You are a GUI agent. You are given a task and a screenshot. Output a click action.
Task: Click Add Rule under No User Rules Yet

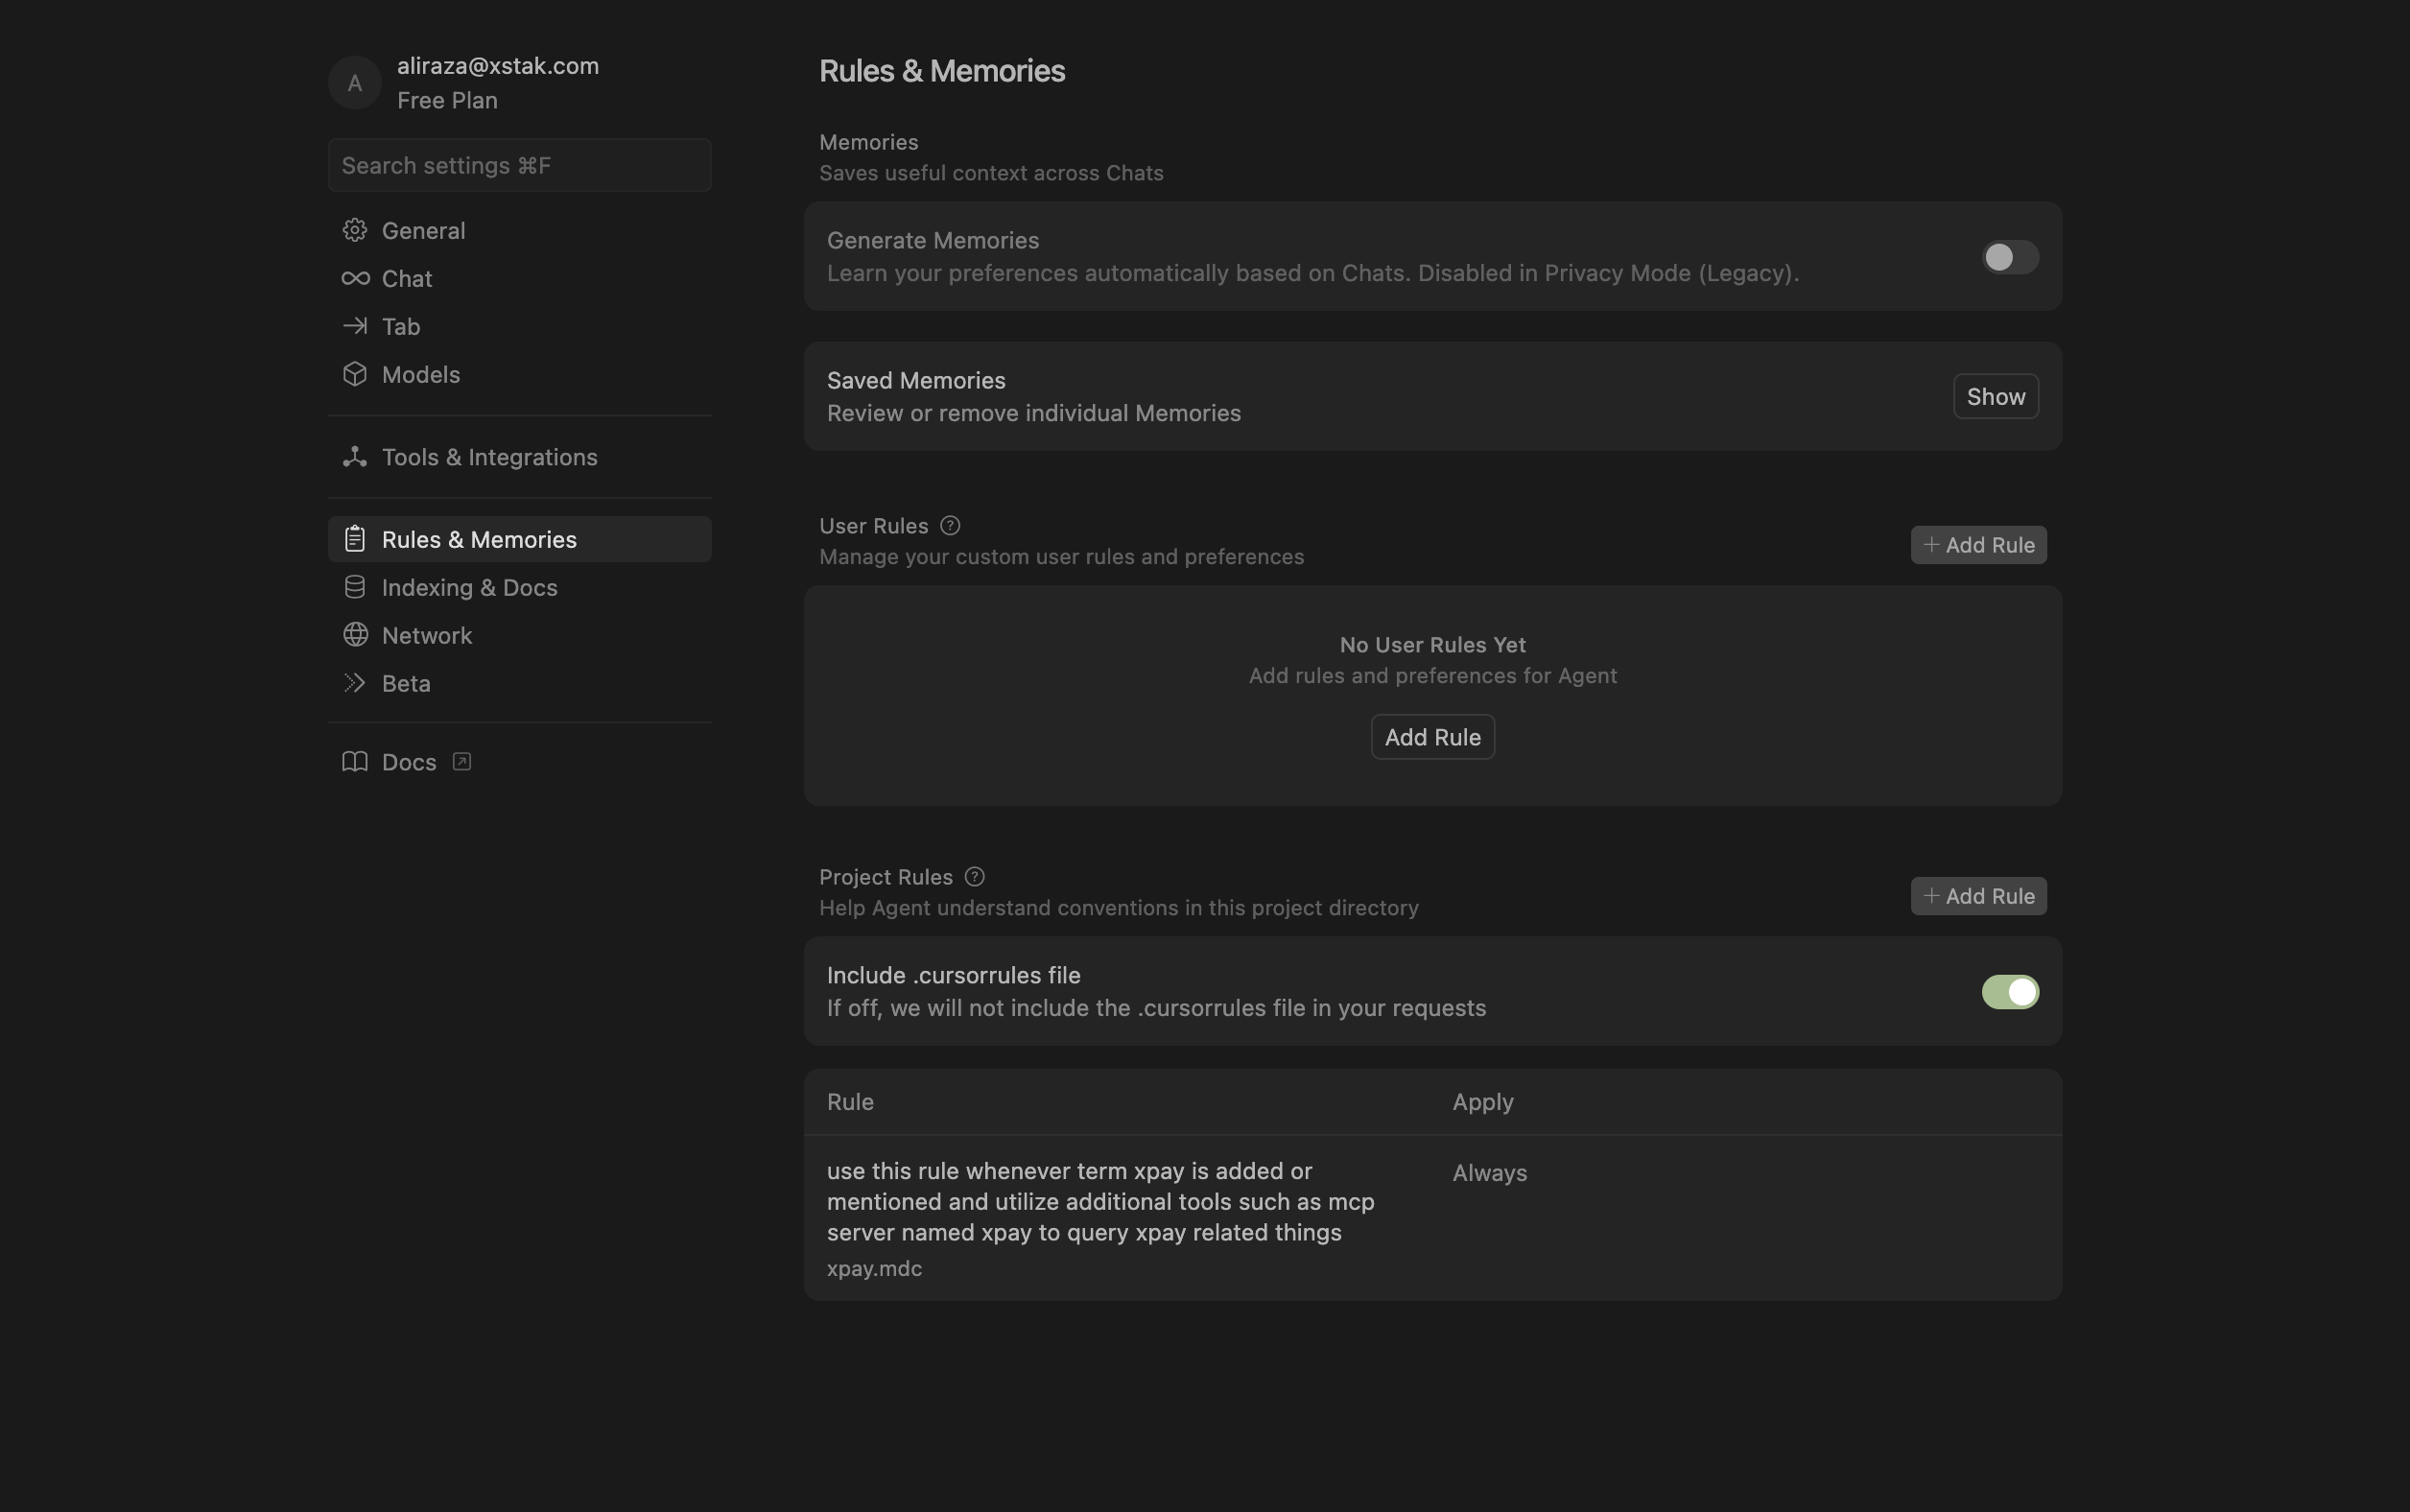click(x=1433, y=737)
